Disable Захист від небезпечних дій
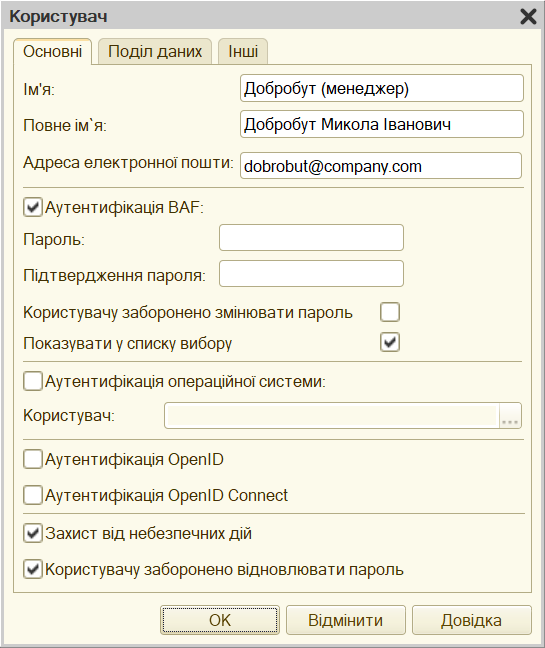Screen dimensions: 545x648 (x=33, y=533)
